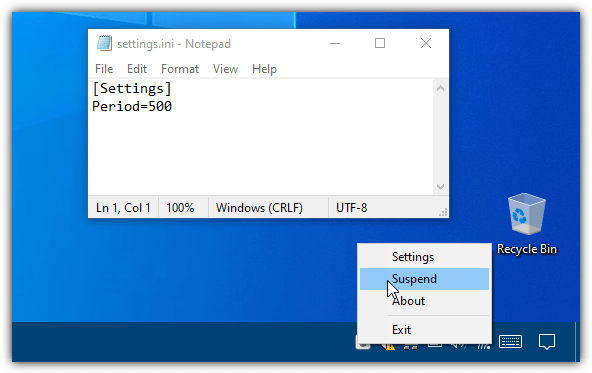
Task: Open the Edit menu in Notepad
Action: [x=137, y=69]
